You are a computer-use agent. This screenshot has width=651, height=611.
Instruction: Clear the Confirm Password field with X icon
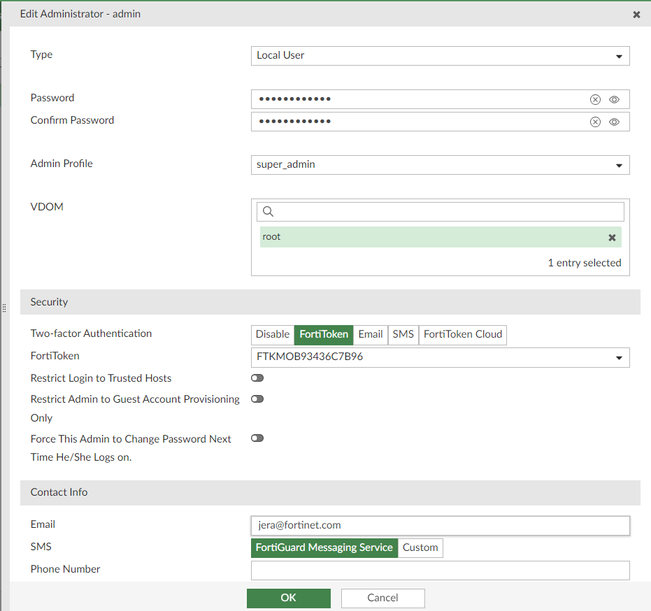point(595,122)
